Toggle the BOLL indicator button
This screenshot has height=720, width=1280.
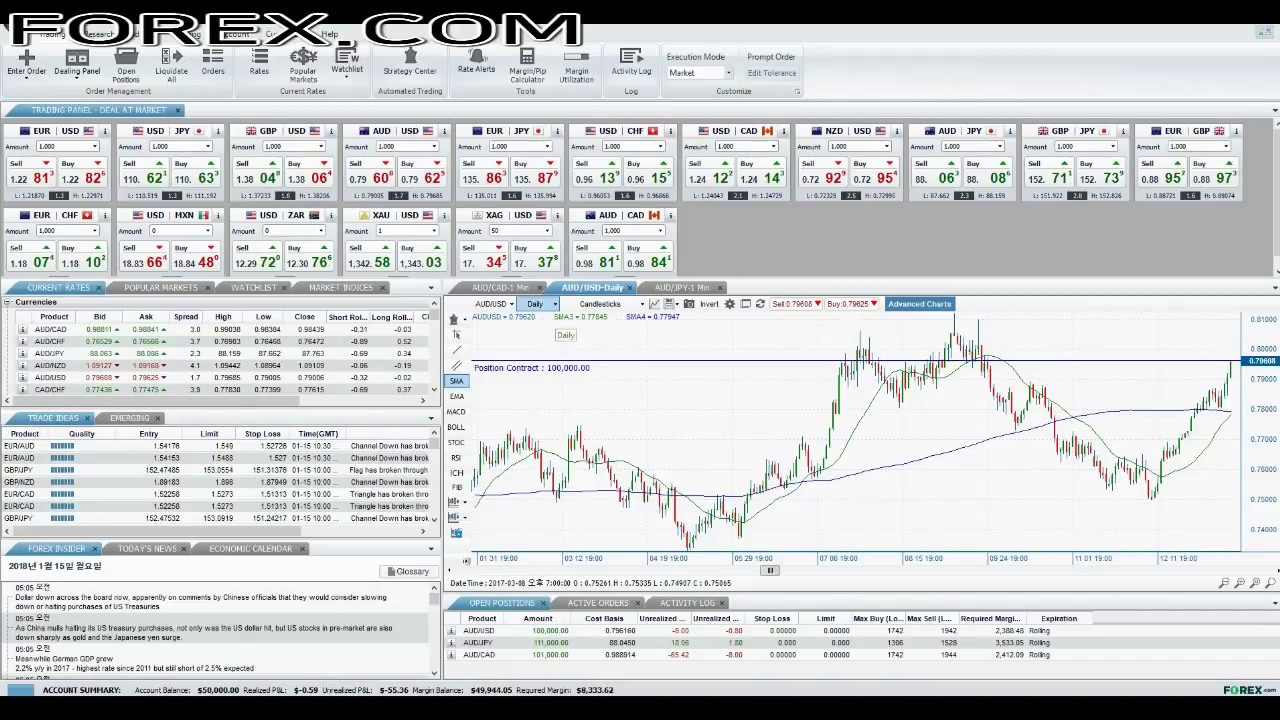point(456,427)
